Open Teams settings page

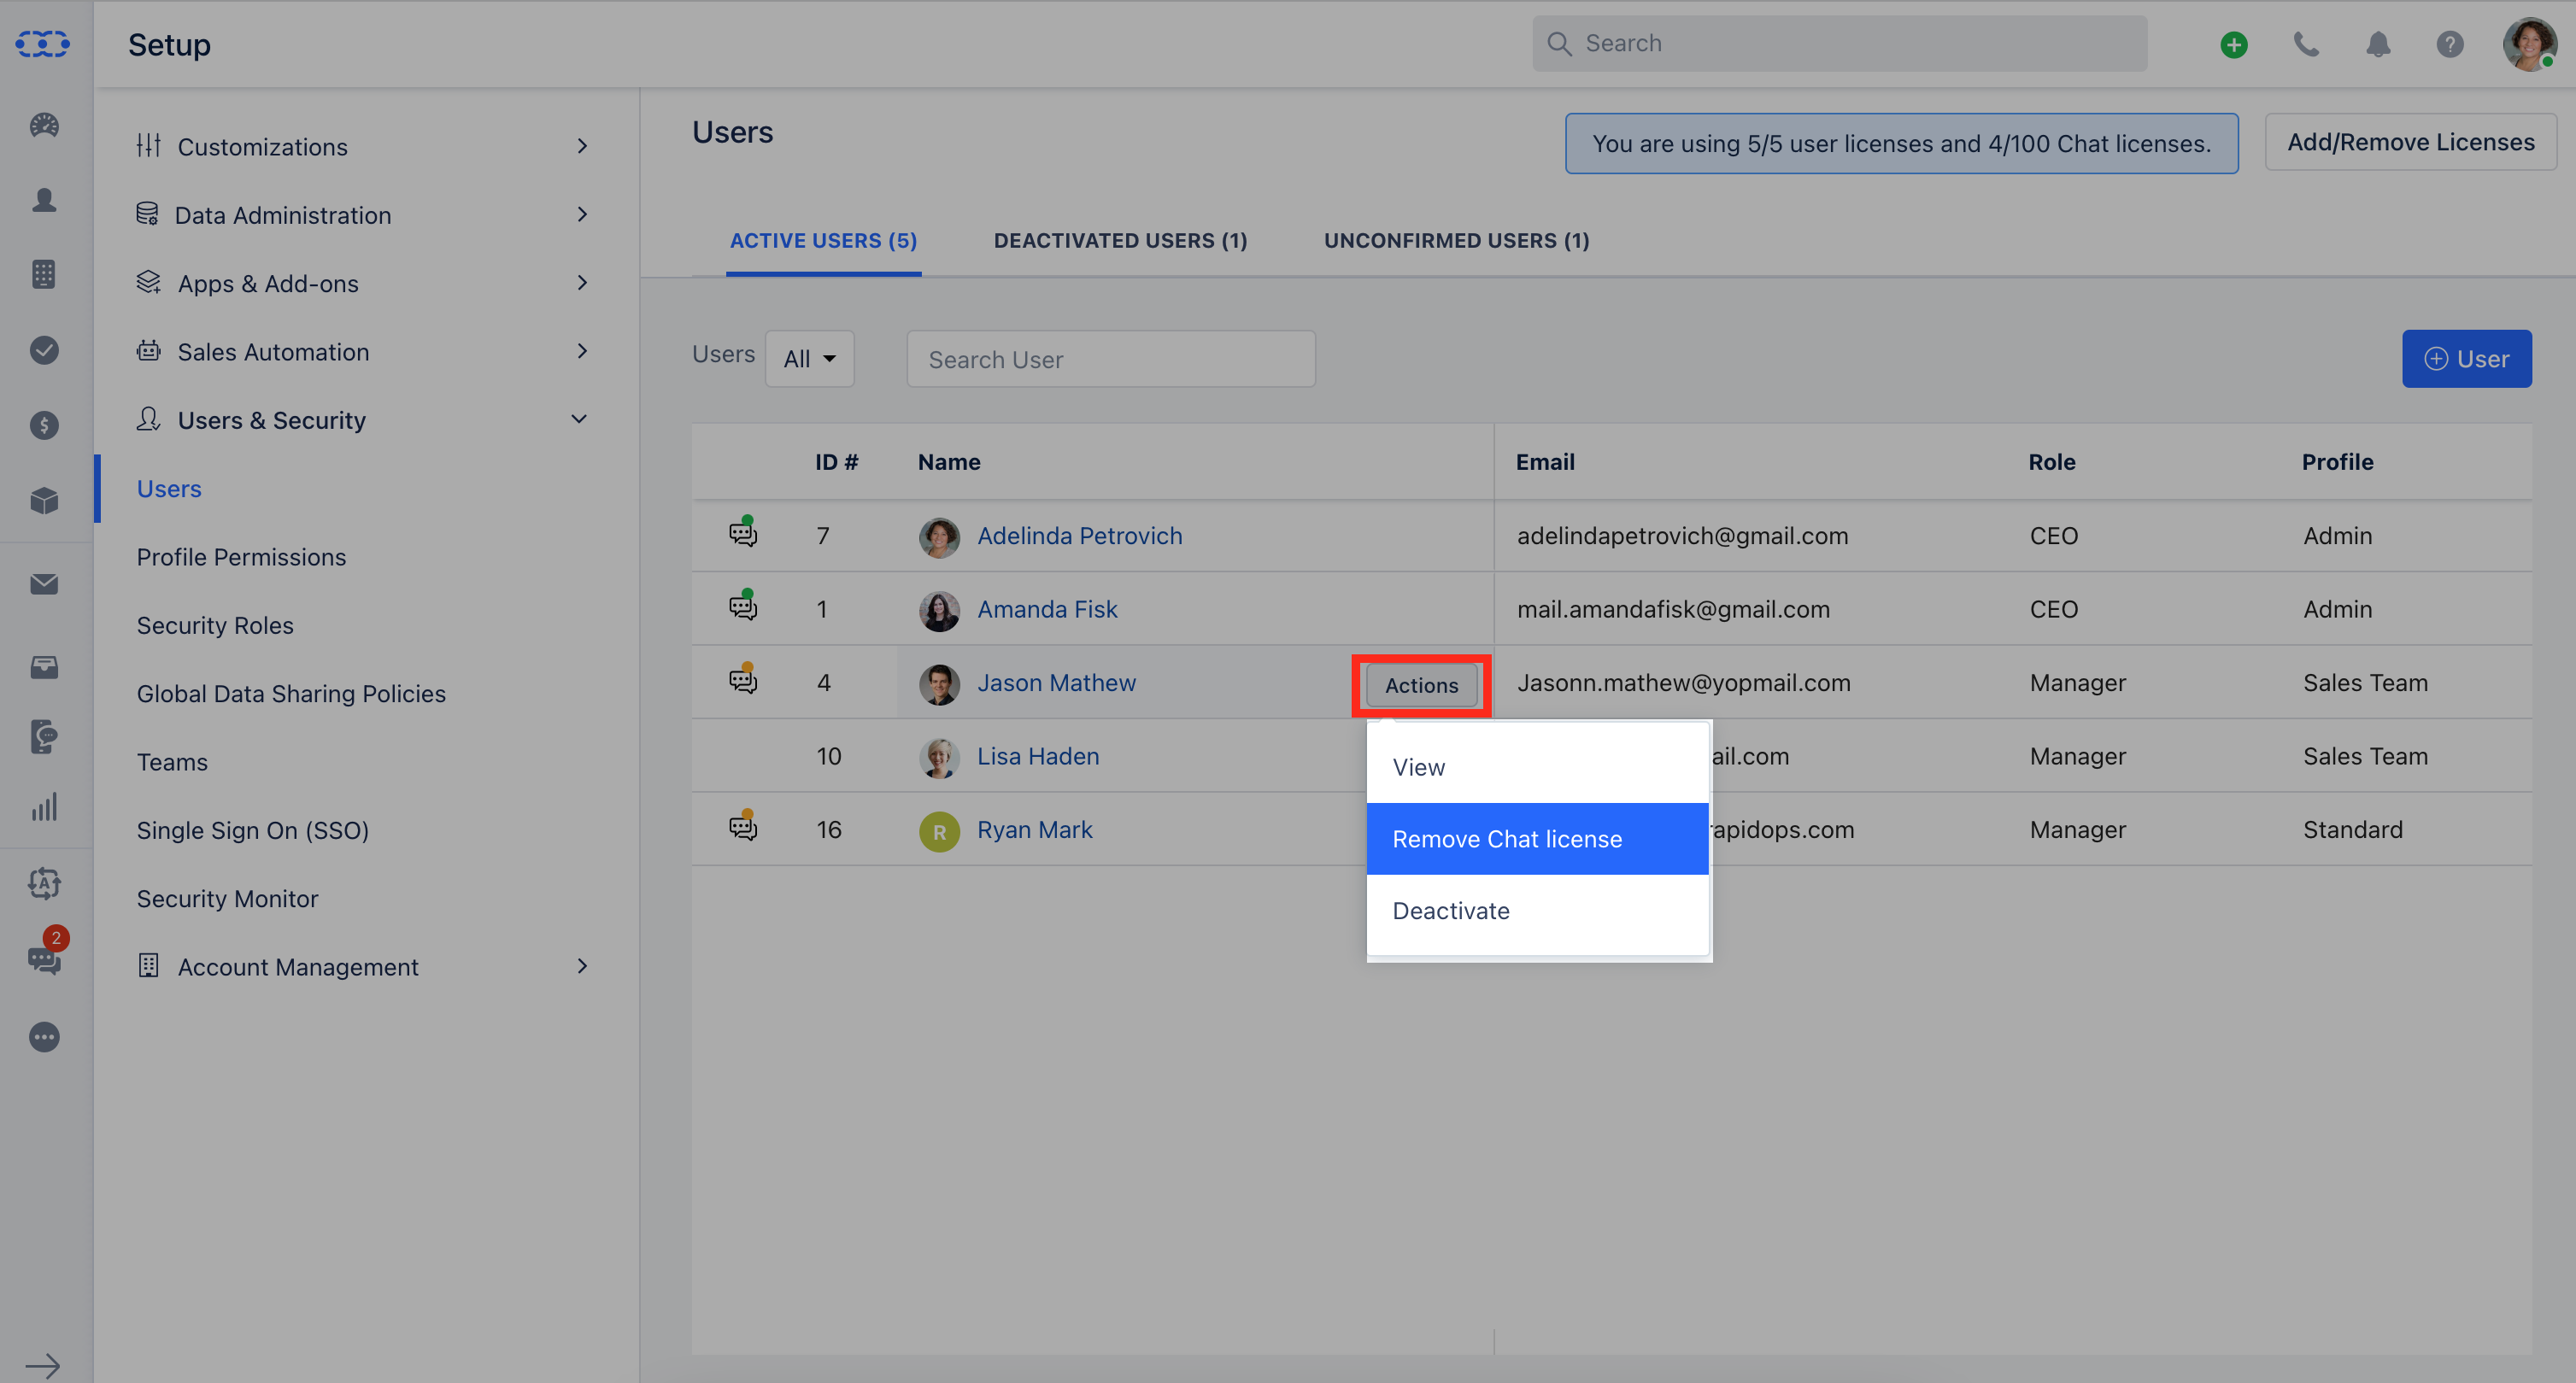[x=172, y=762]
